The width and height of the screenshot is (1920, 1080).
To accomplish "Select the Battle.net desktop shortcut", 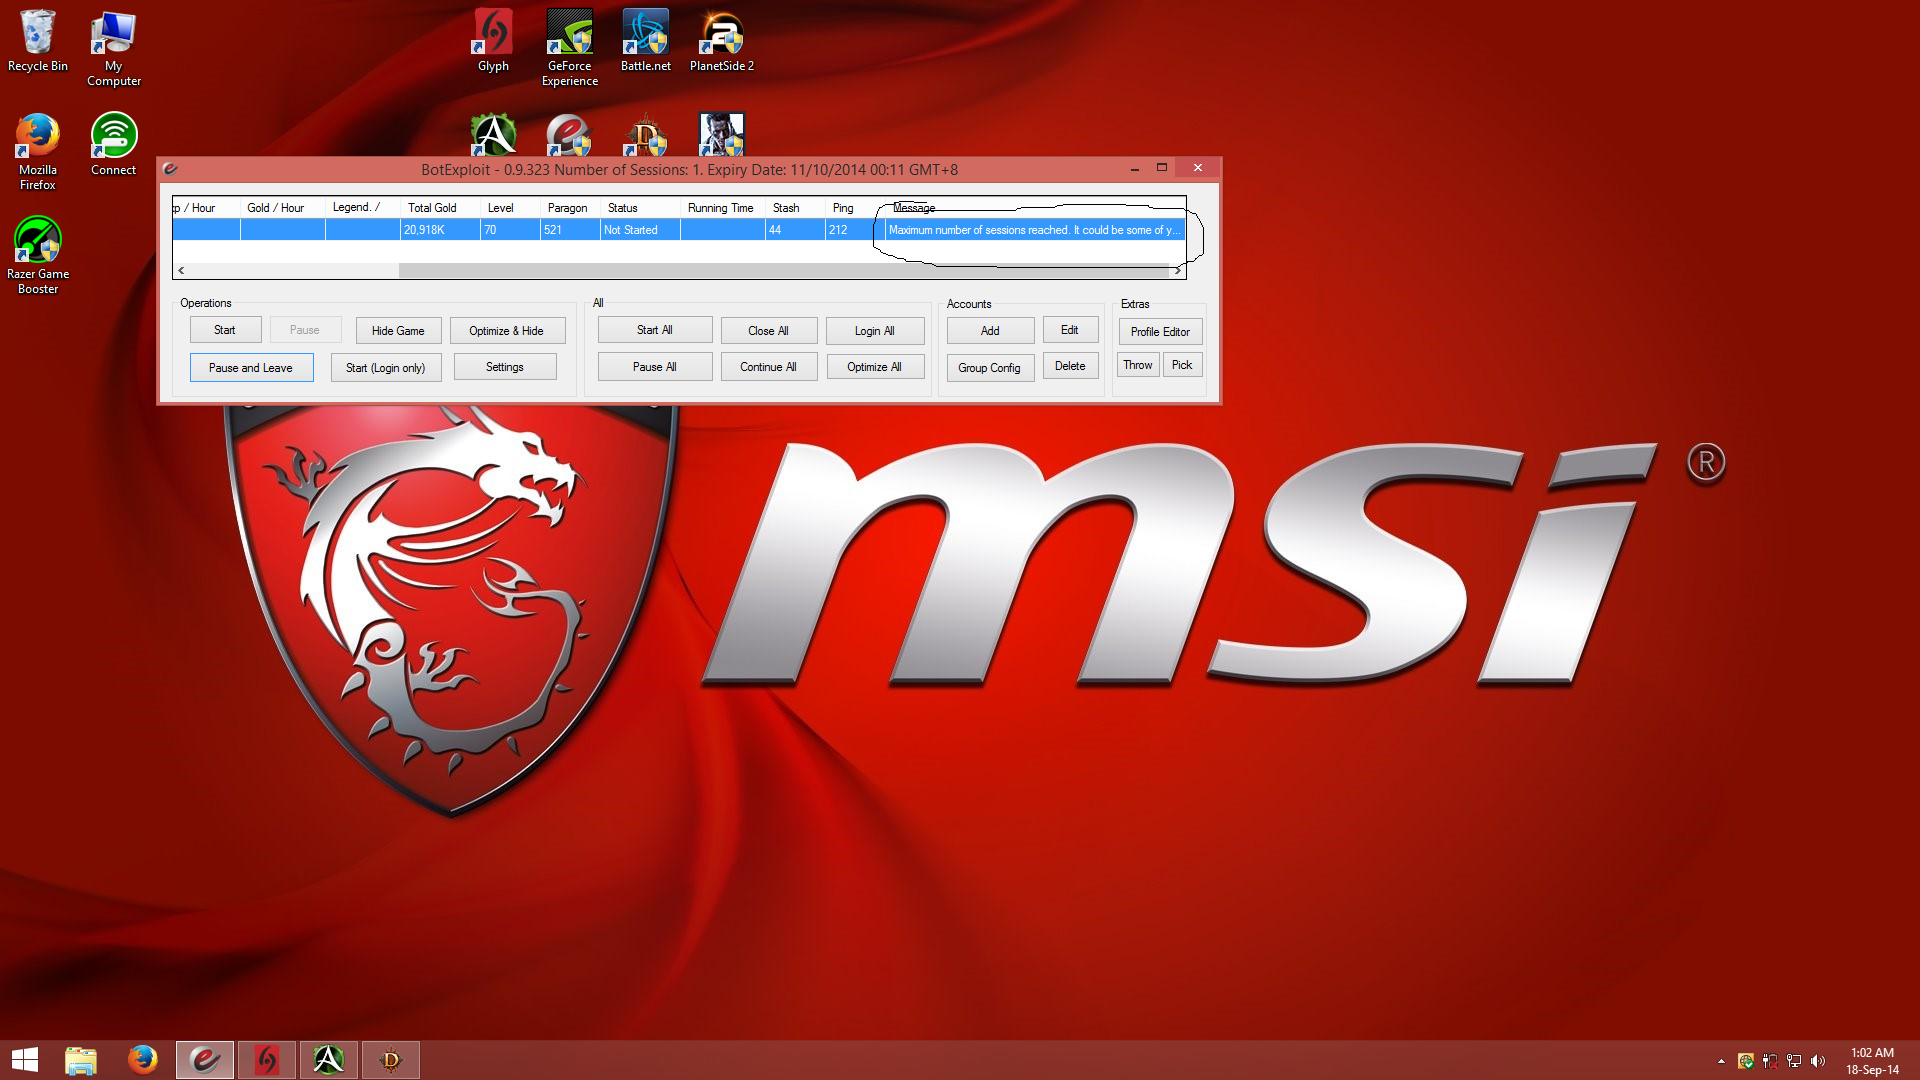I will 646,41.
